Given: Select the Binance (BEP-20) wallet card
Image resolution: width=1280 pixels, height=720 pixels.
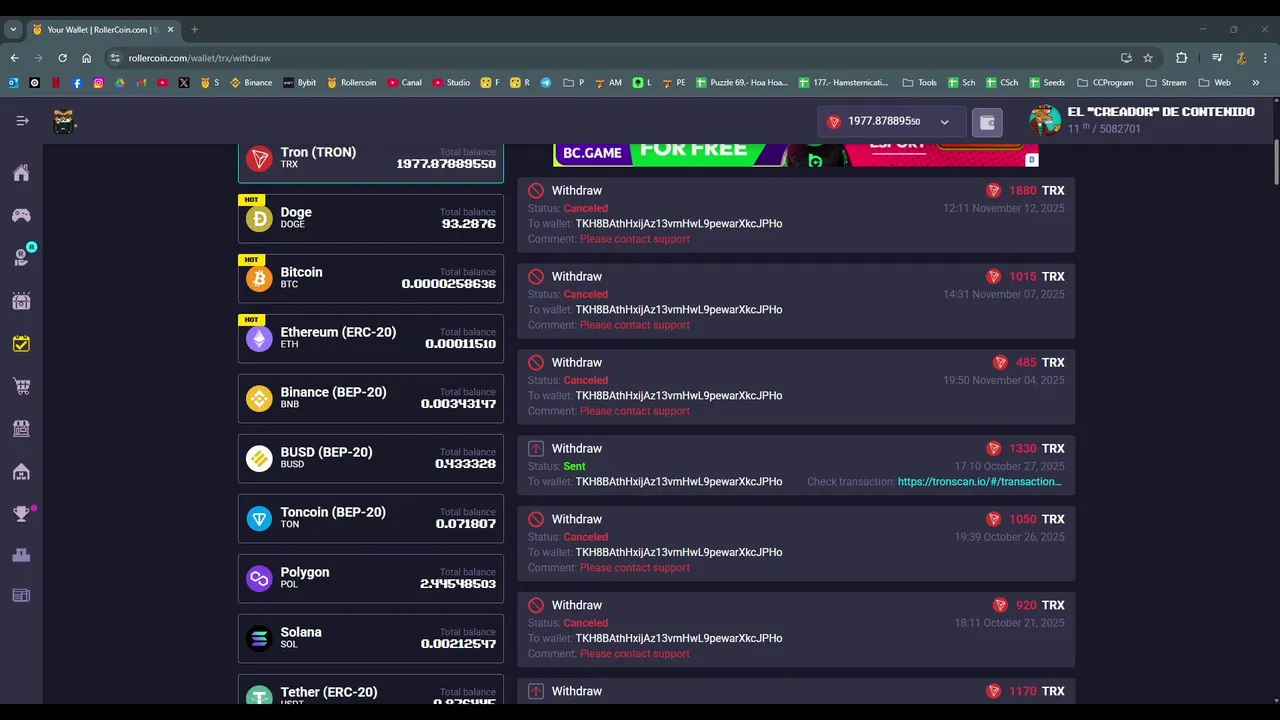Looking at the screenshot, I should point(371,398).
